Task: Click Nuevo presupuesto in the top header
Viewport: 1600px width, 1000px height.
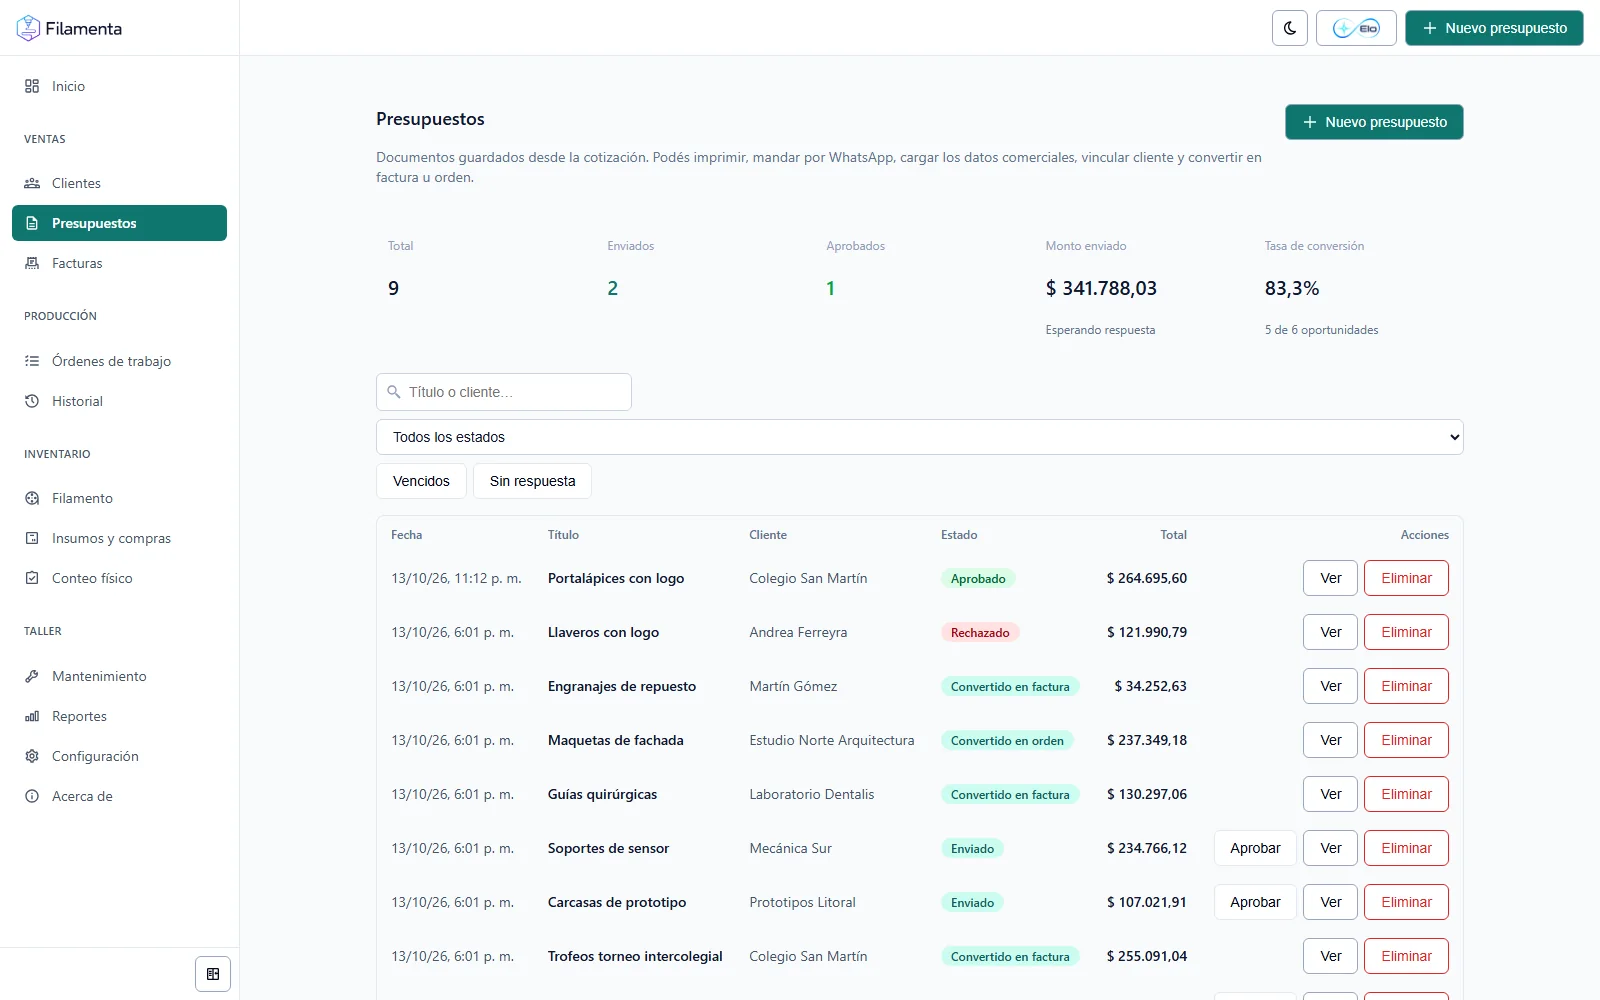Action: pyautogui.click(x=1494, y=28)
